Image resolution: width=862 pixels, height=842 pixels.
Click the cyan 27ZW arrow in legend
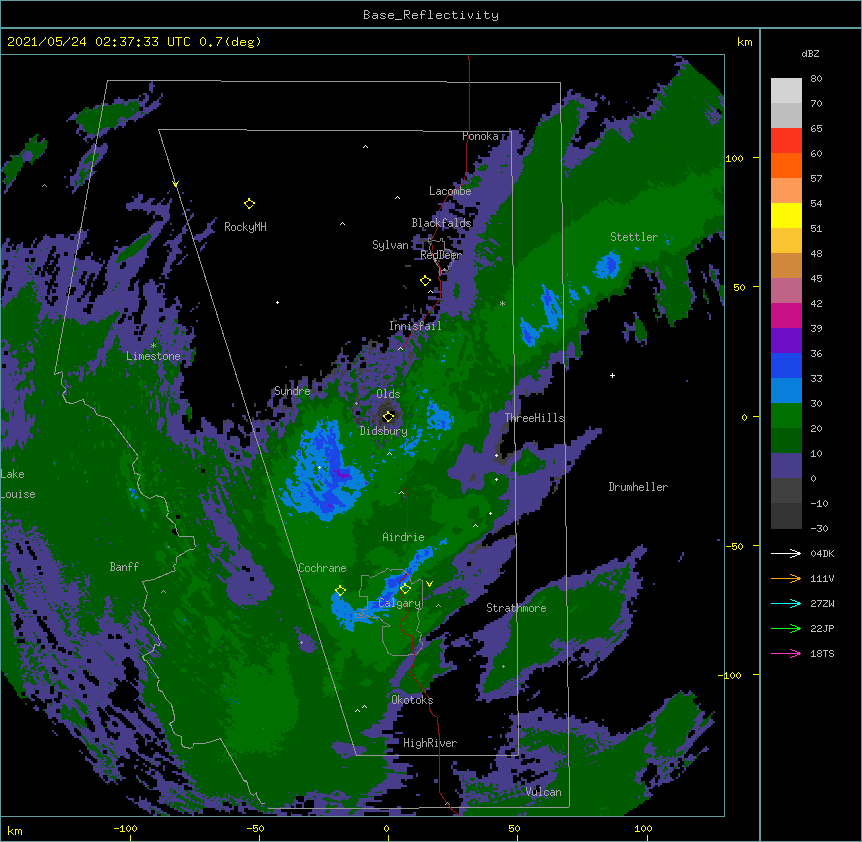pos(786,603)
